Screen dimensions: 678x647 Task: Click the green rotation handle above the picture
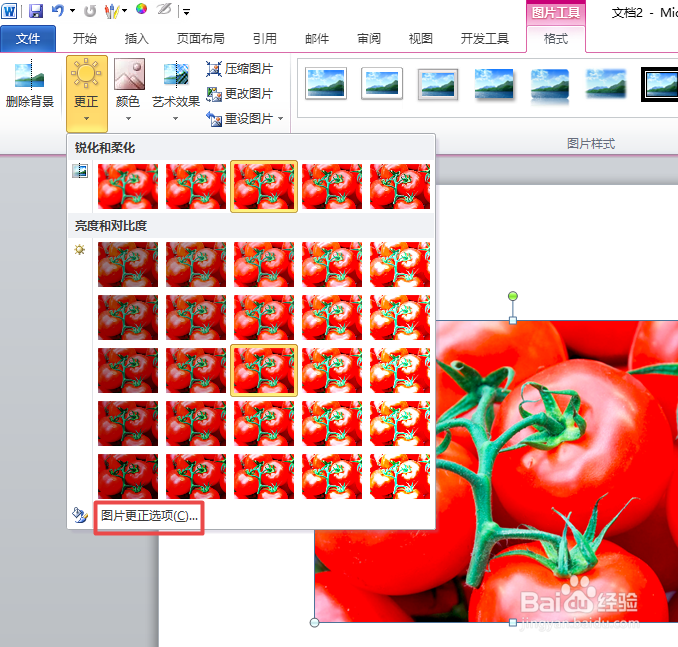click(x=513, y=296)
